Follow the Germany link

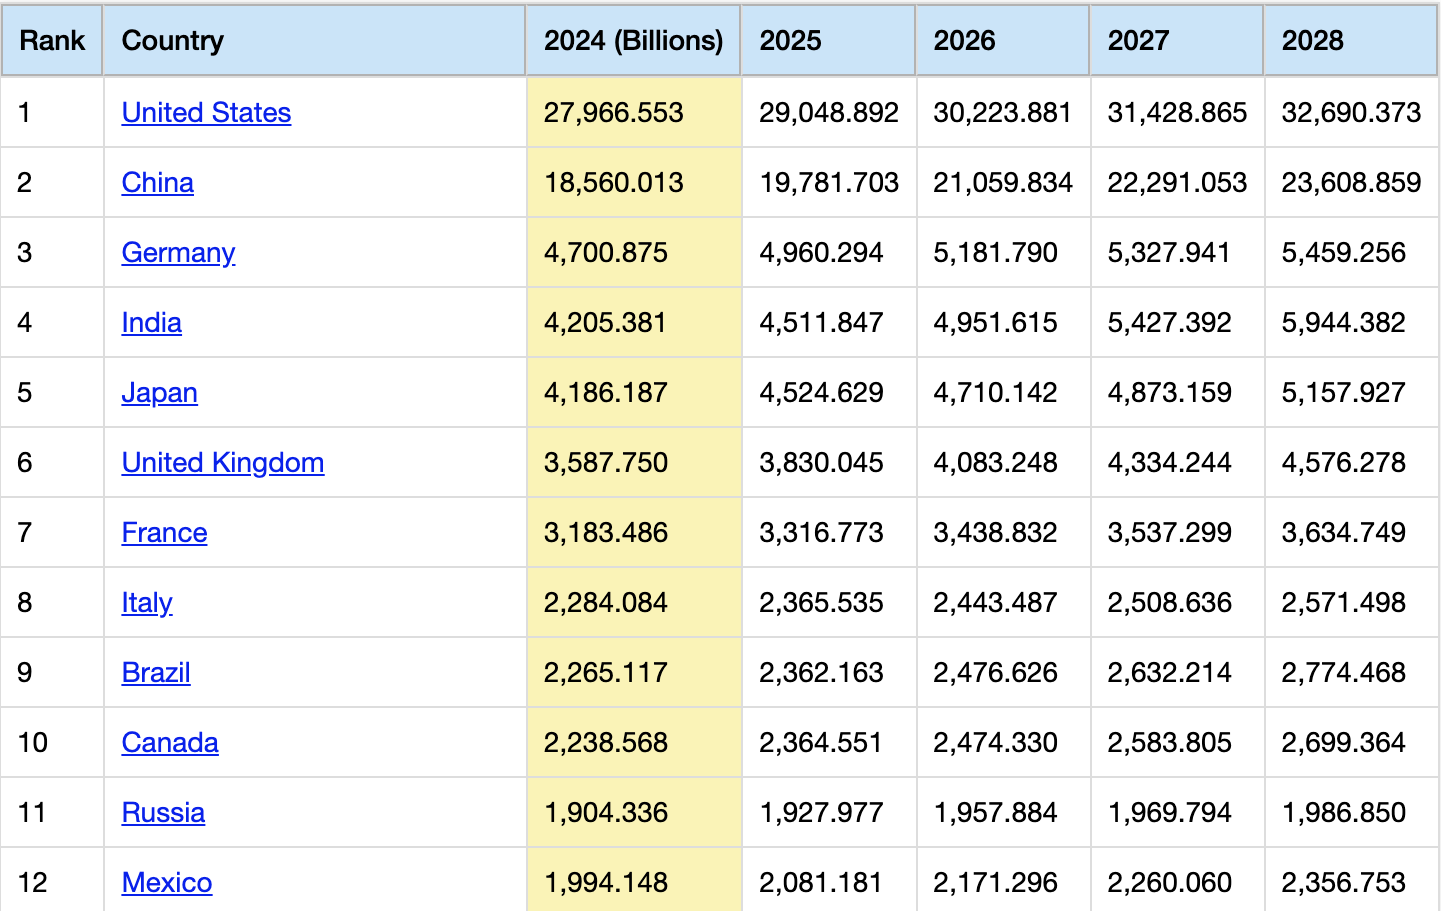178,253
